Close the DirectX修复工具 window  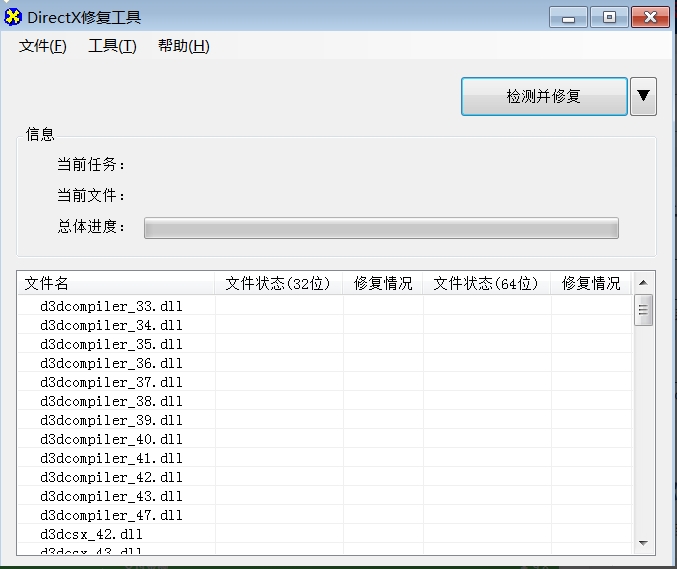650,17
